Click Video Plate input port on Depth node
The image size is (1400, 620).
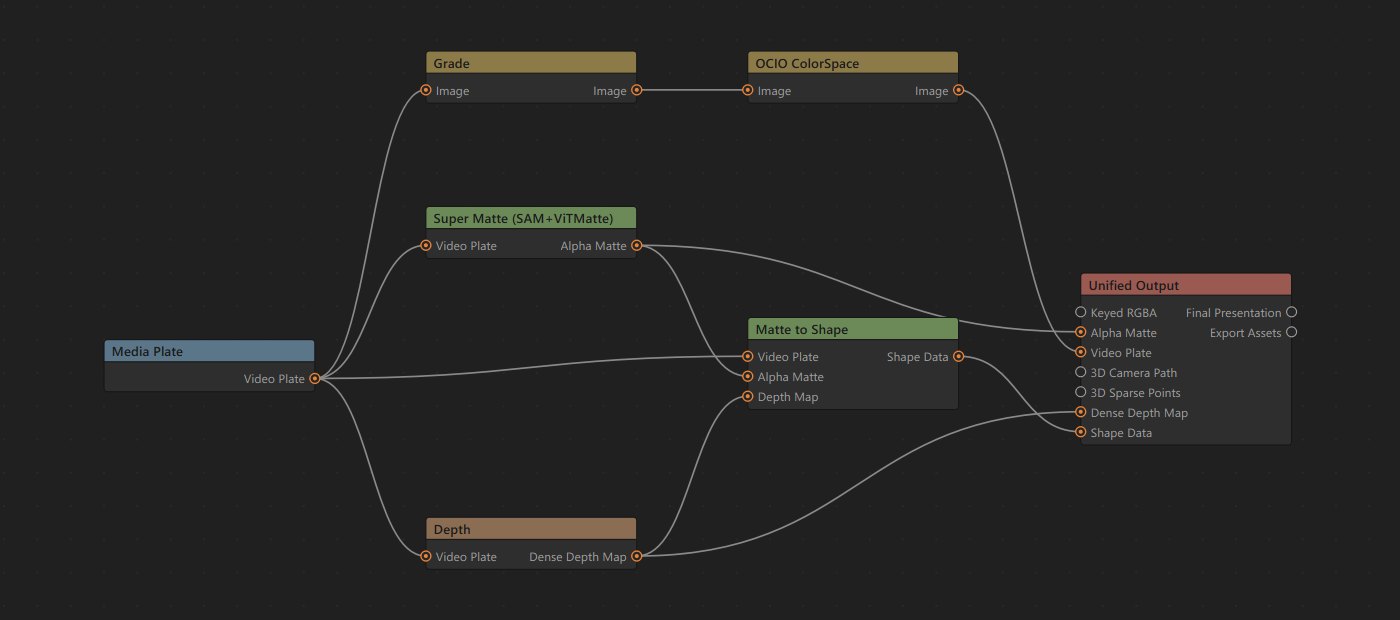tap(426, 557)
